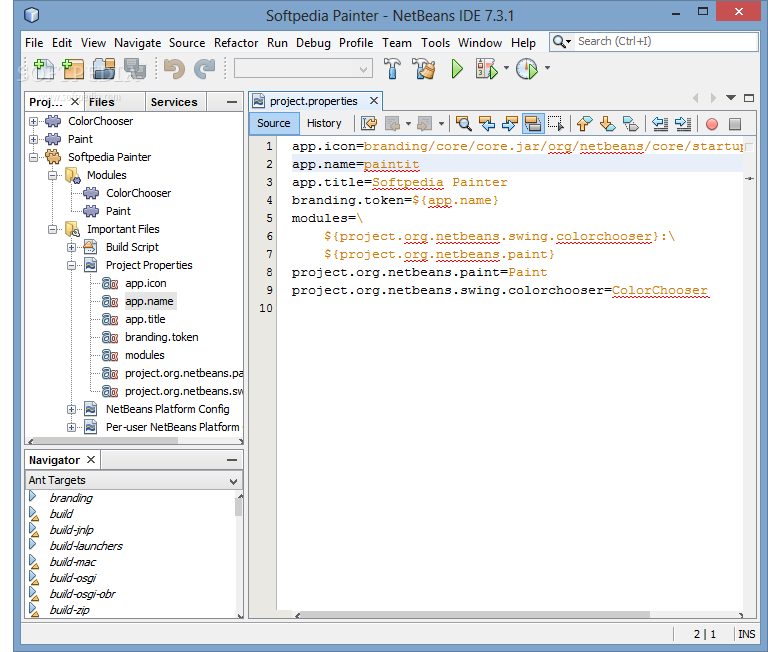Select the app.title tree item

coord(145,319)
